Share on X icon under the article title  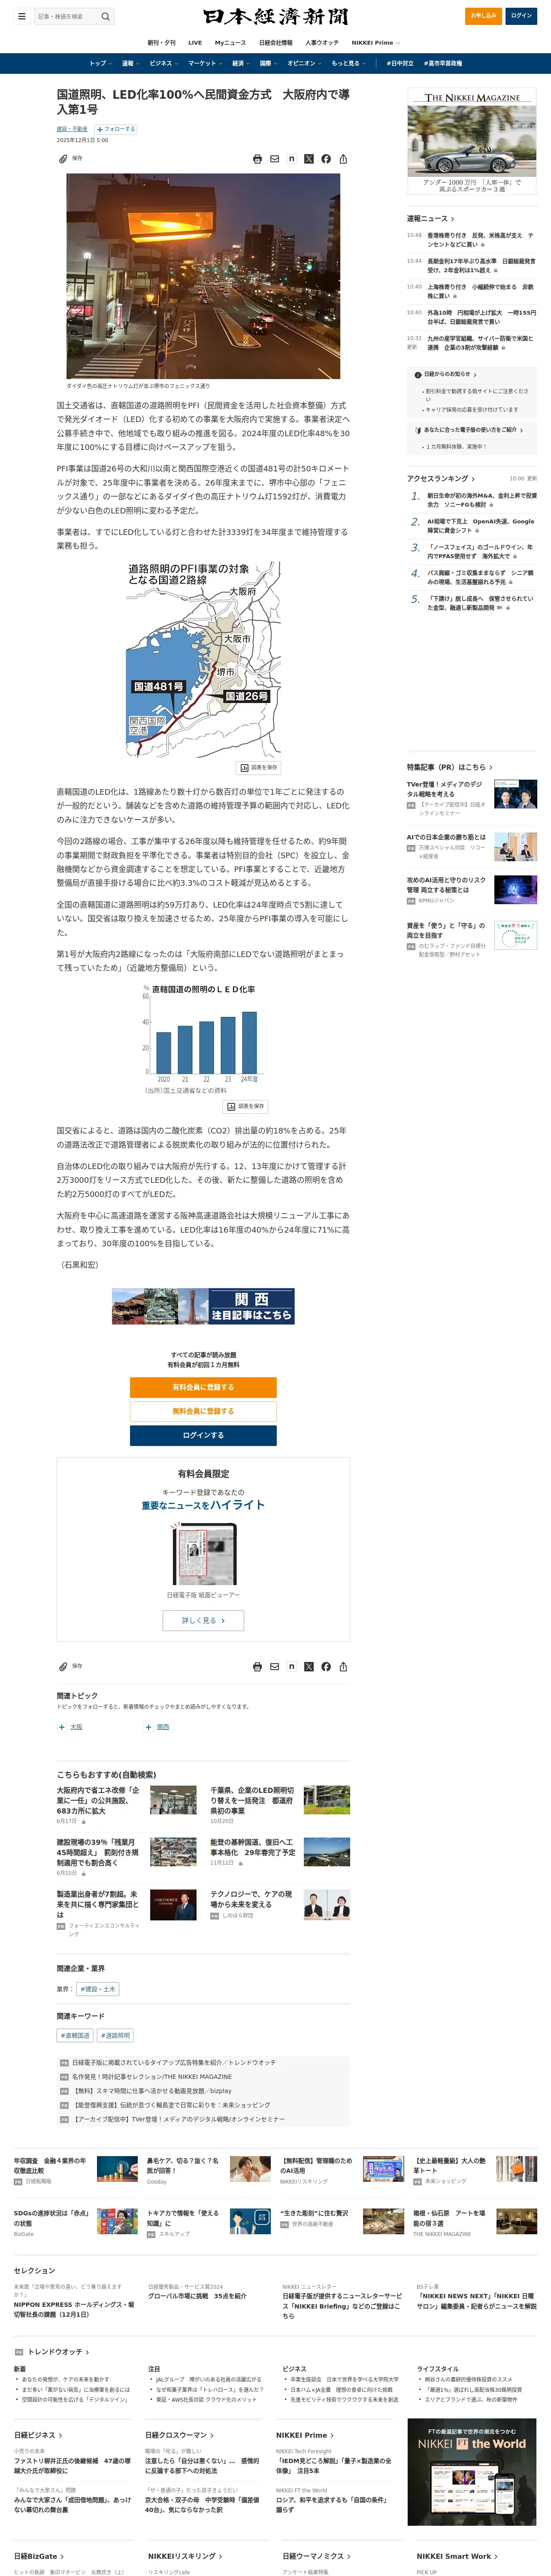309,159
